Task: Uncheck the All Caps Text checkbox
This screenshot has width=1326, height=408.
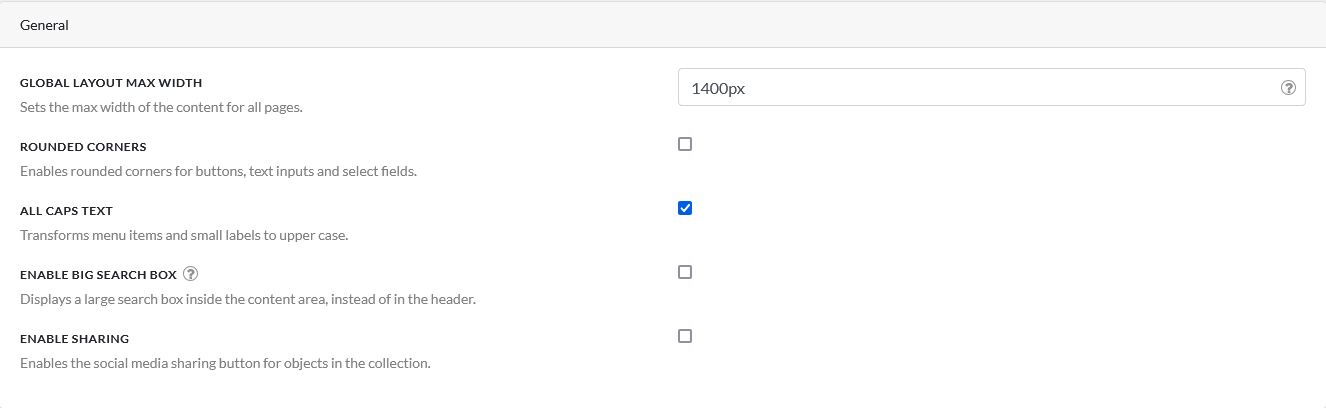Action: pyautogui.click(x=685, y=208)
